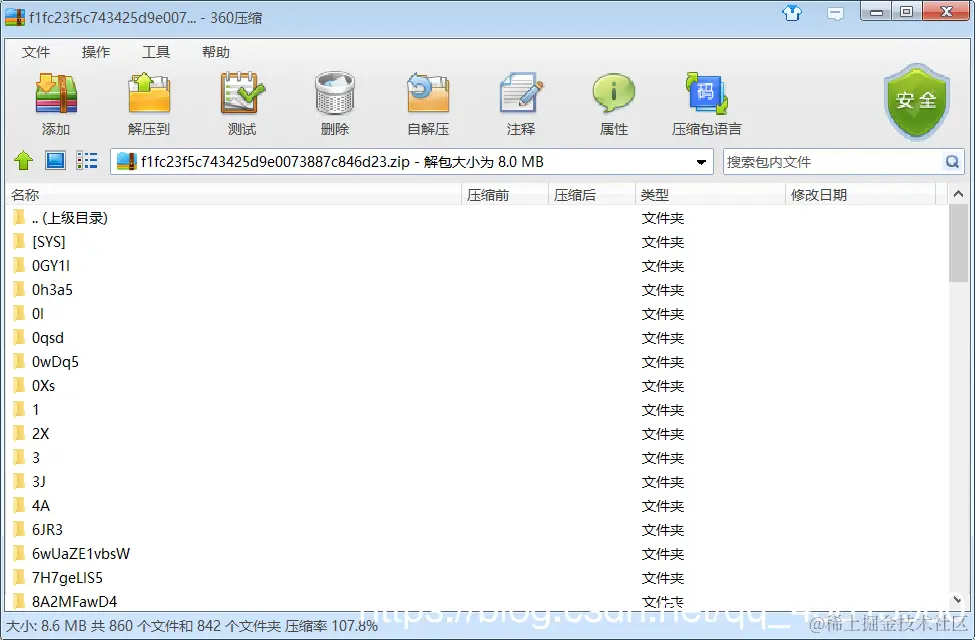
Task: Click folder icon of 0GY1I row
Action: tap(20, 266)
